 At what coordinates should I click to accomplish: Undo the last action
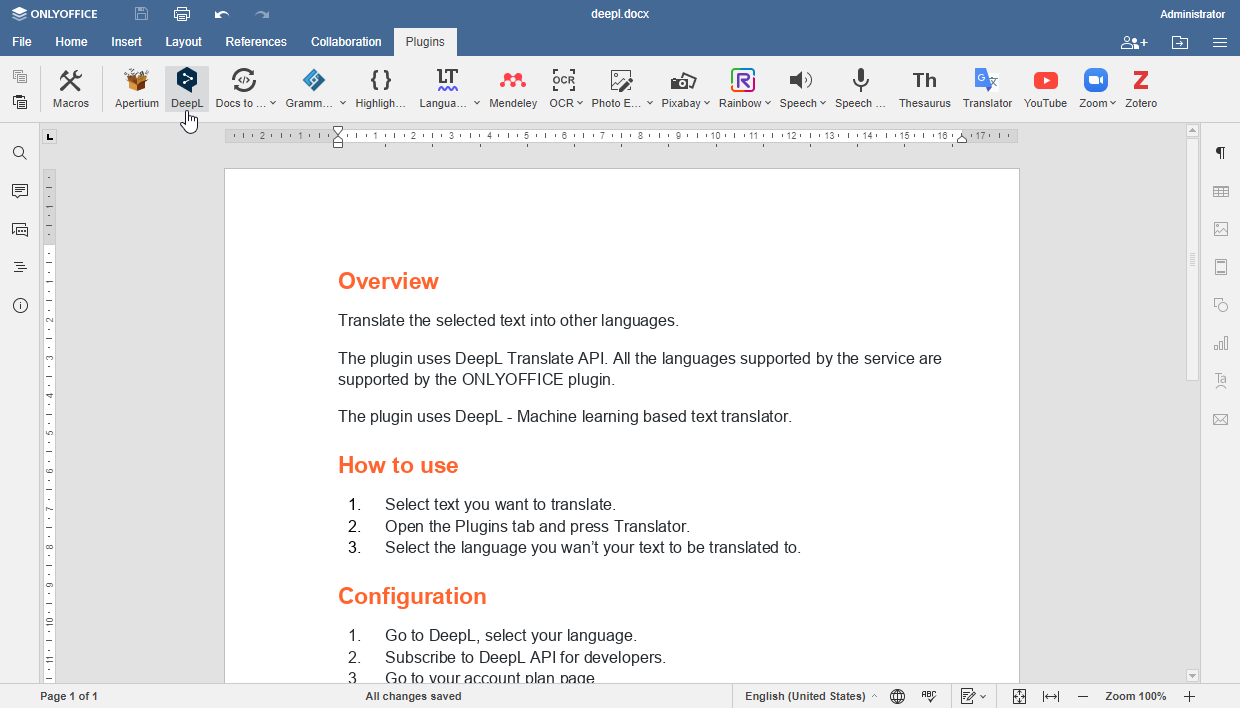[x=222, y=14]
